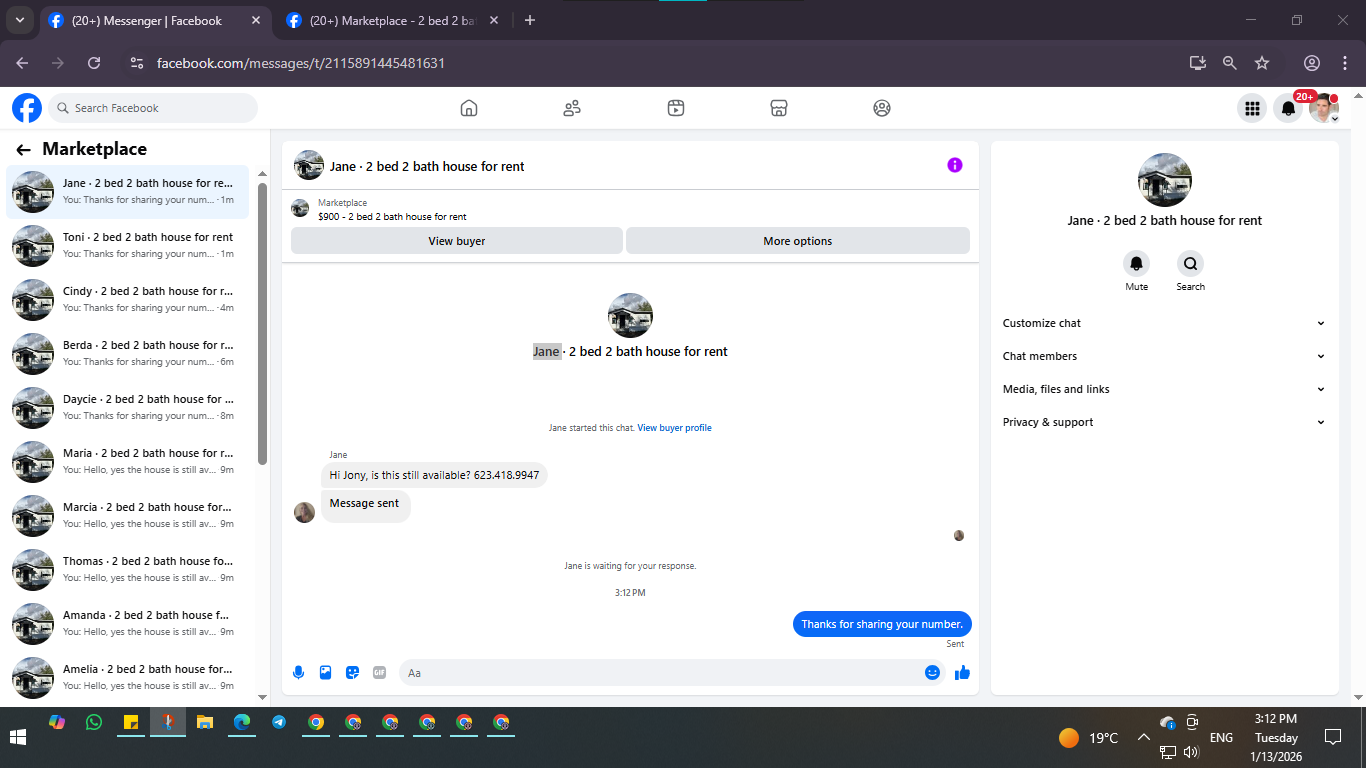Click the browser zoom magnifier icon
The image size is (1366, 768).
(1230, 63)
